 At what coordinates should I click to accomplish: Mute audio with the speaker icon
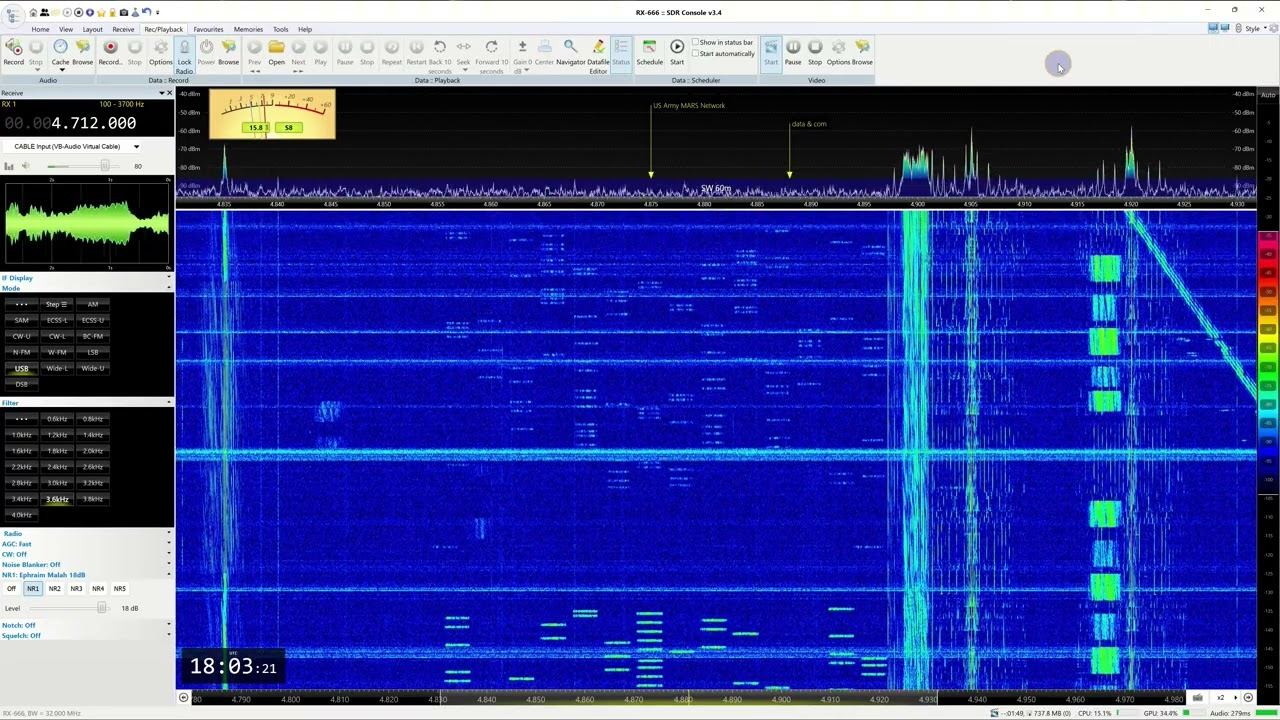click(x=25, y=166)
